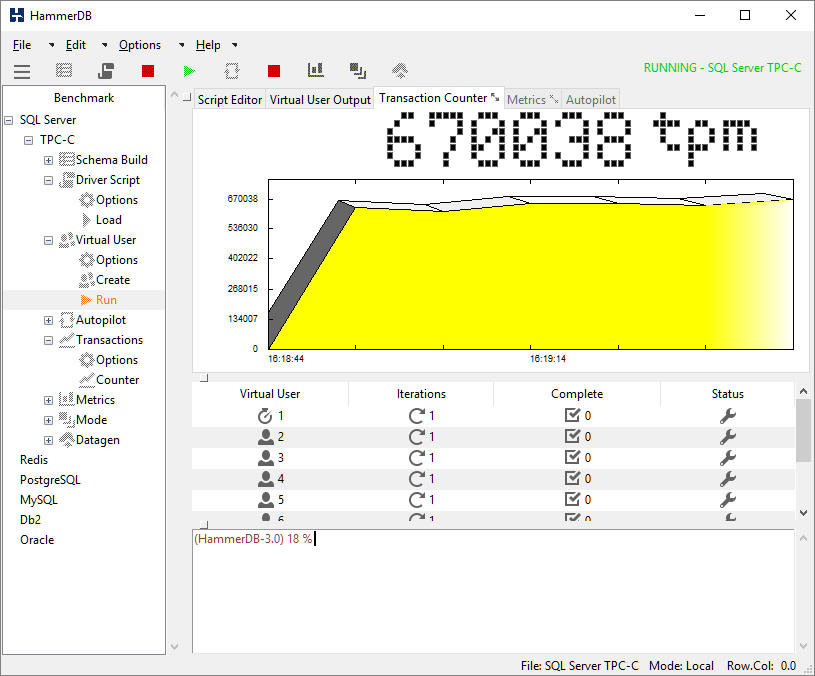Select PostgreSQL in the Benchmark list
This screenshot has height=676, width=815.
[49, 480]
